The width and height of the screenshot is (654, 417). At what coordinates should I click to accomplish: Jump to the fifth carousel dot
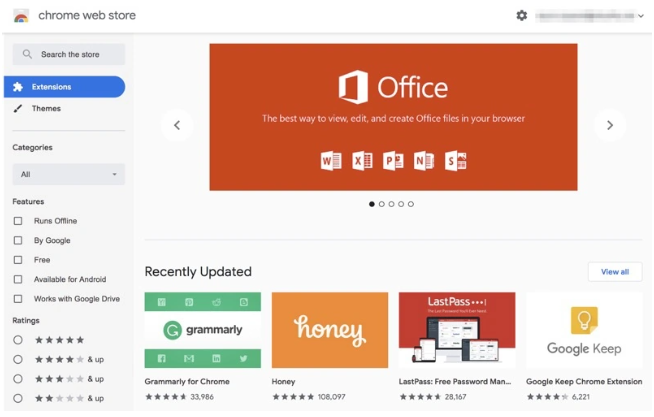[411, 204]
